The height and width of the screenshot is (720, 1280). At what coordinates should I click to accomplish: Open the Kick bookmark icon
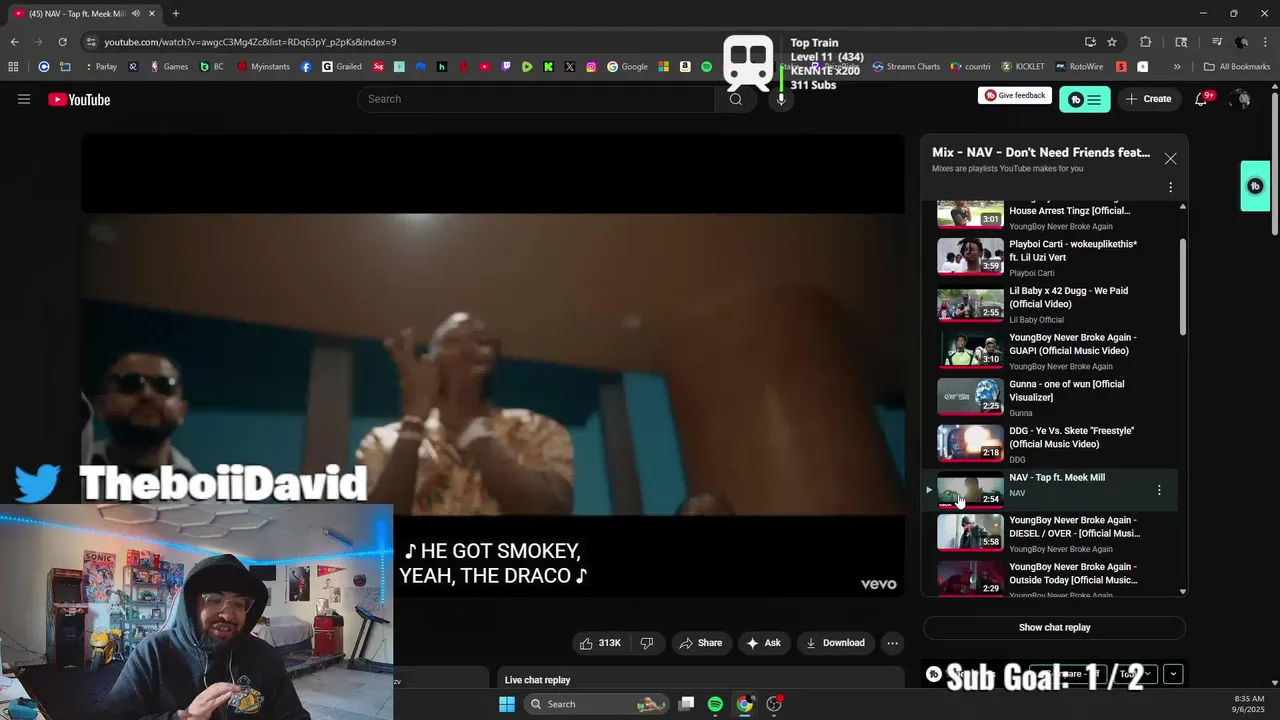tap(548, 67)
